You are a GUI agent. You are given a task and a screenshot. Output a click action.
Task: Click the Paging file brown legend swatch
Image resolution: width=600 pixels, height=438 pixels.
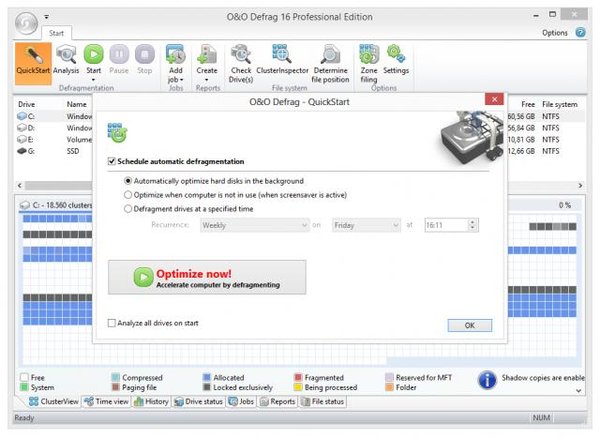116,387
